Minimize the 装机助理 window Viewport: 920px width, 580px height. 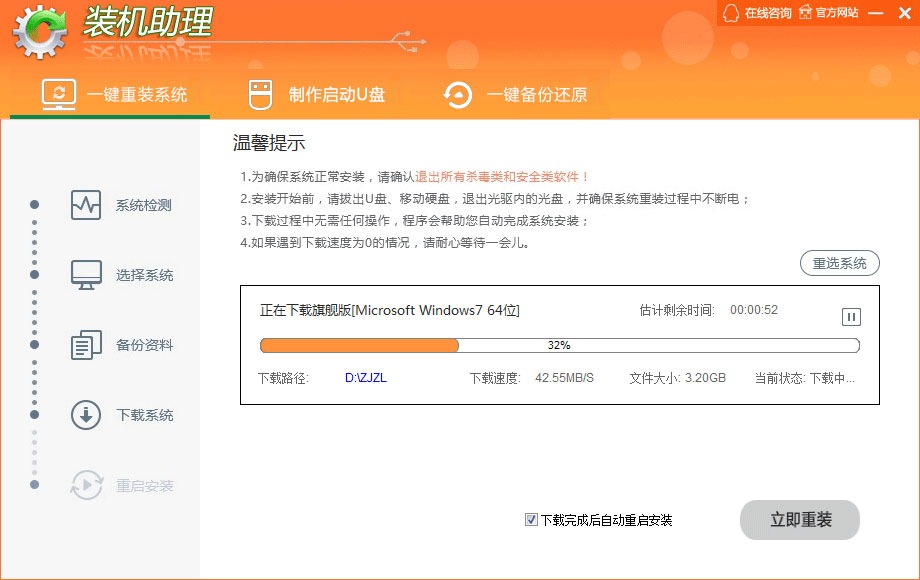(x=875, y=13)
